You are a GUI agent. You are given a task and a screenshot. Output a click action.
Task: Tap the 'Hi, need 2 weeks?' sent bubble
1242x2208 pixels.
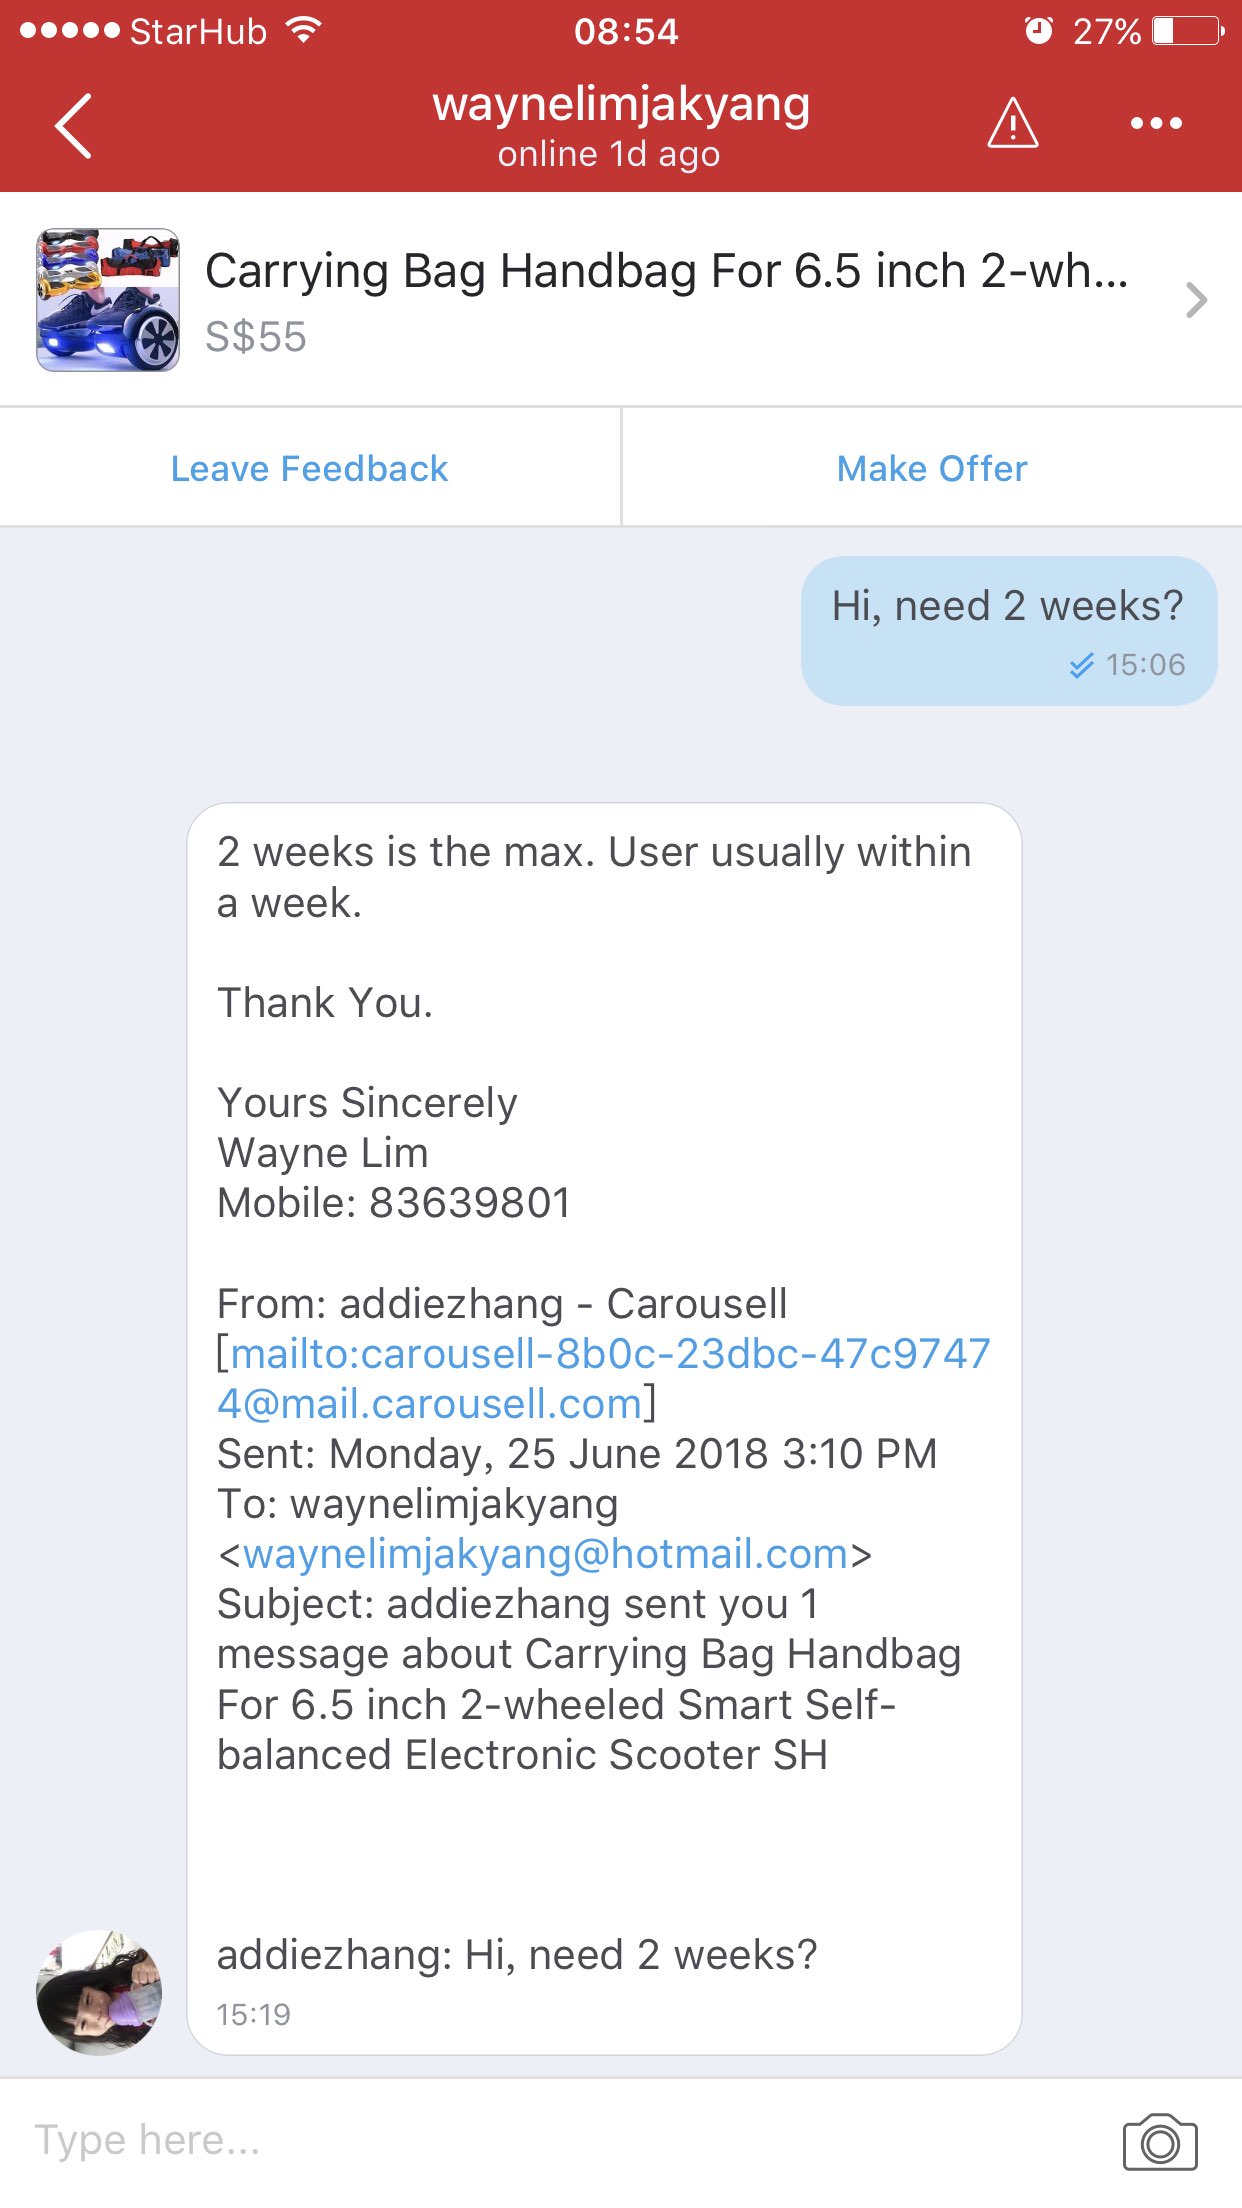(x=1008, y=630)
